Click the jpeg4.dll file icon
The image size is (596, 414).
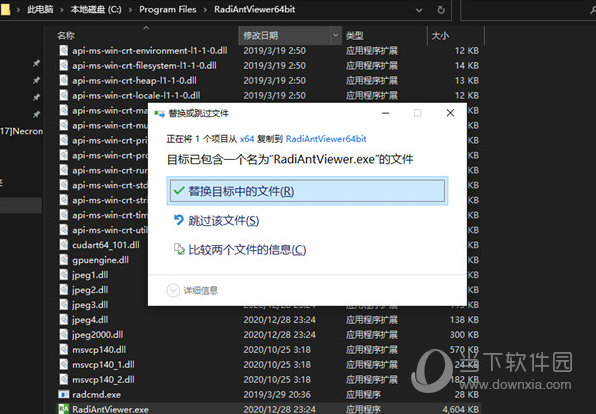pos(63,320)
